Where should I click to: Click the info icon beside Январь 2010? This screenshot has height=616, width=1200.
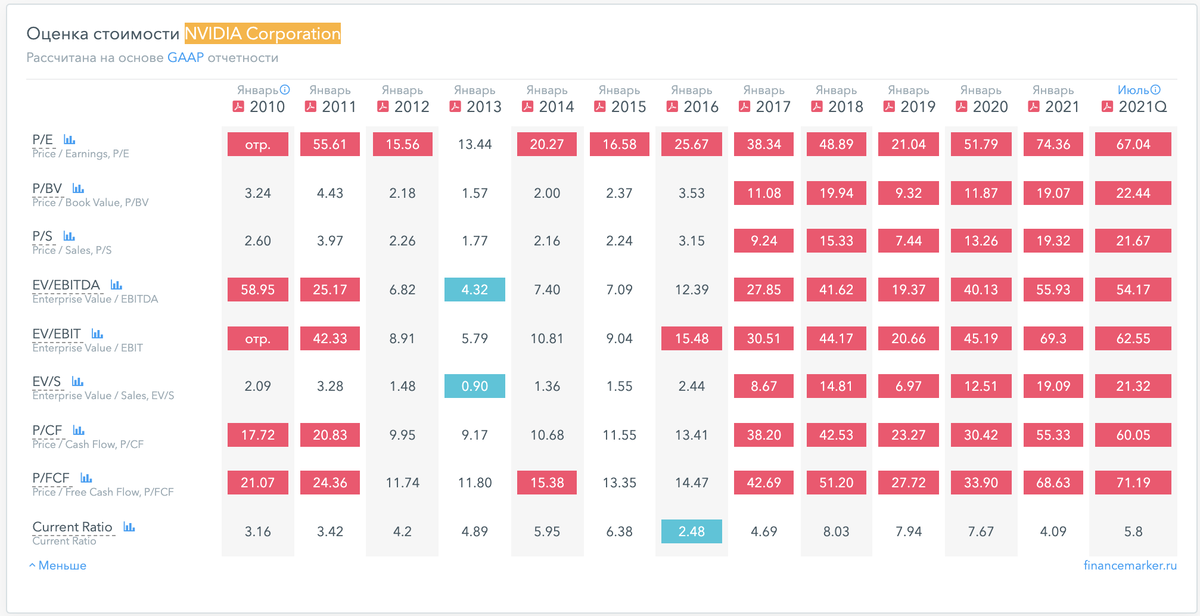coord(285,90)
